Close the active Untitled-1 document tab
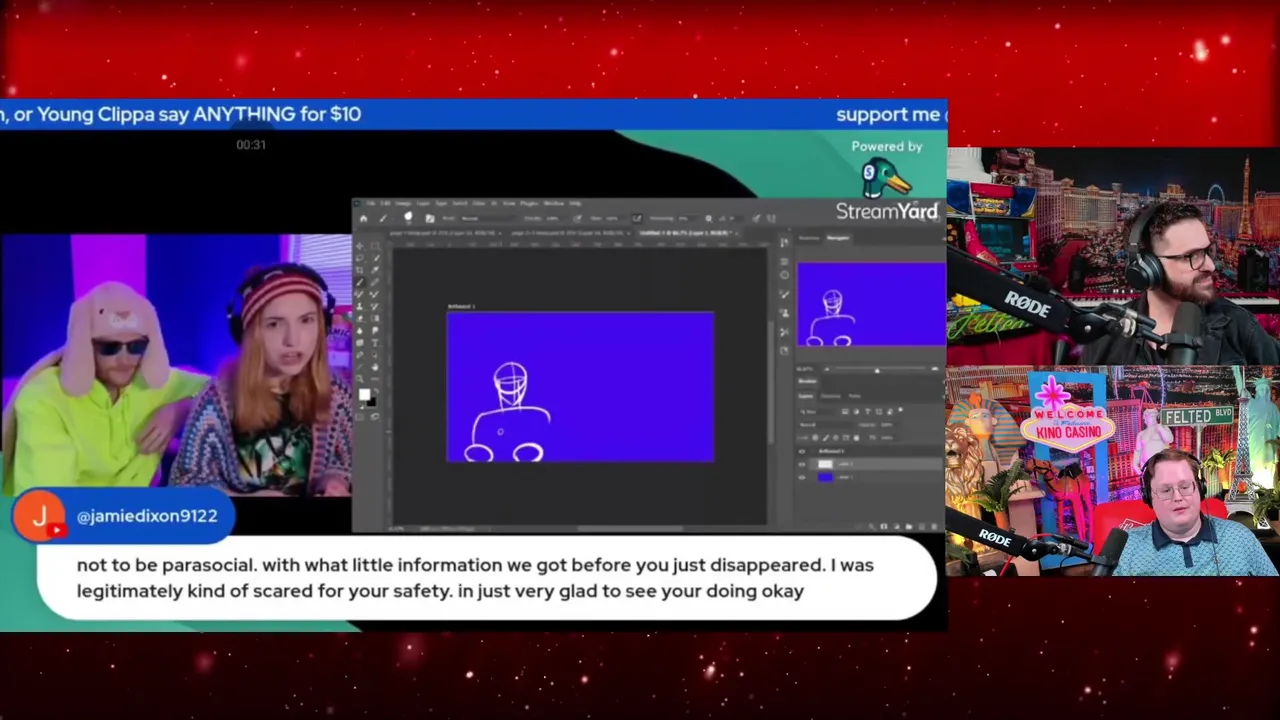 coord(736,233)
